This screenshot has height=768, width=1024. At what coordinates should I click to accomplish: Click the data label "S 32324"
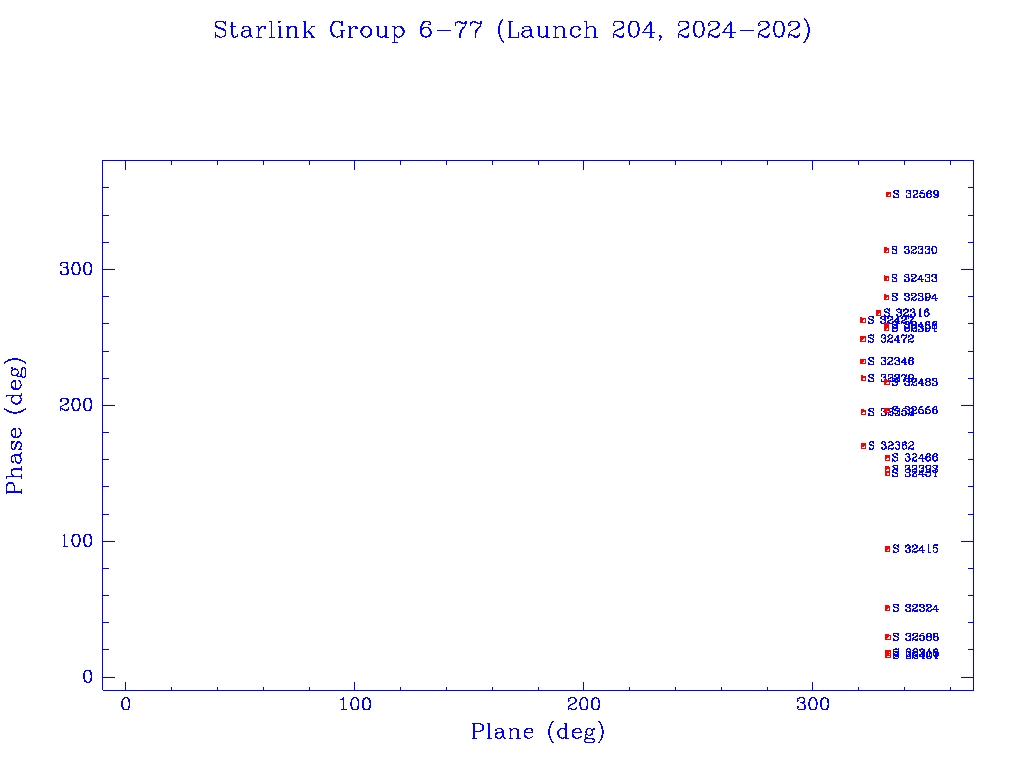pyautogui.click(x=916, y=608)
